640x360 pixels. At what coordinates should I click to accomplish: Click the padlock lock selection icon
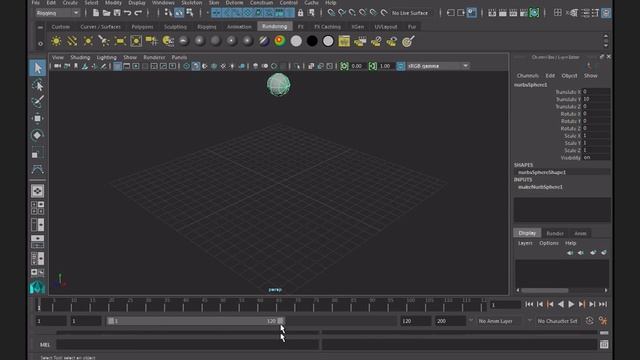pyautogui.click(x=300, y=13)
